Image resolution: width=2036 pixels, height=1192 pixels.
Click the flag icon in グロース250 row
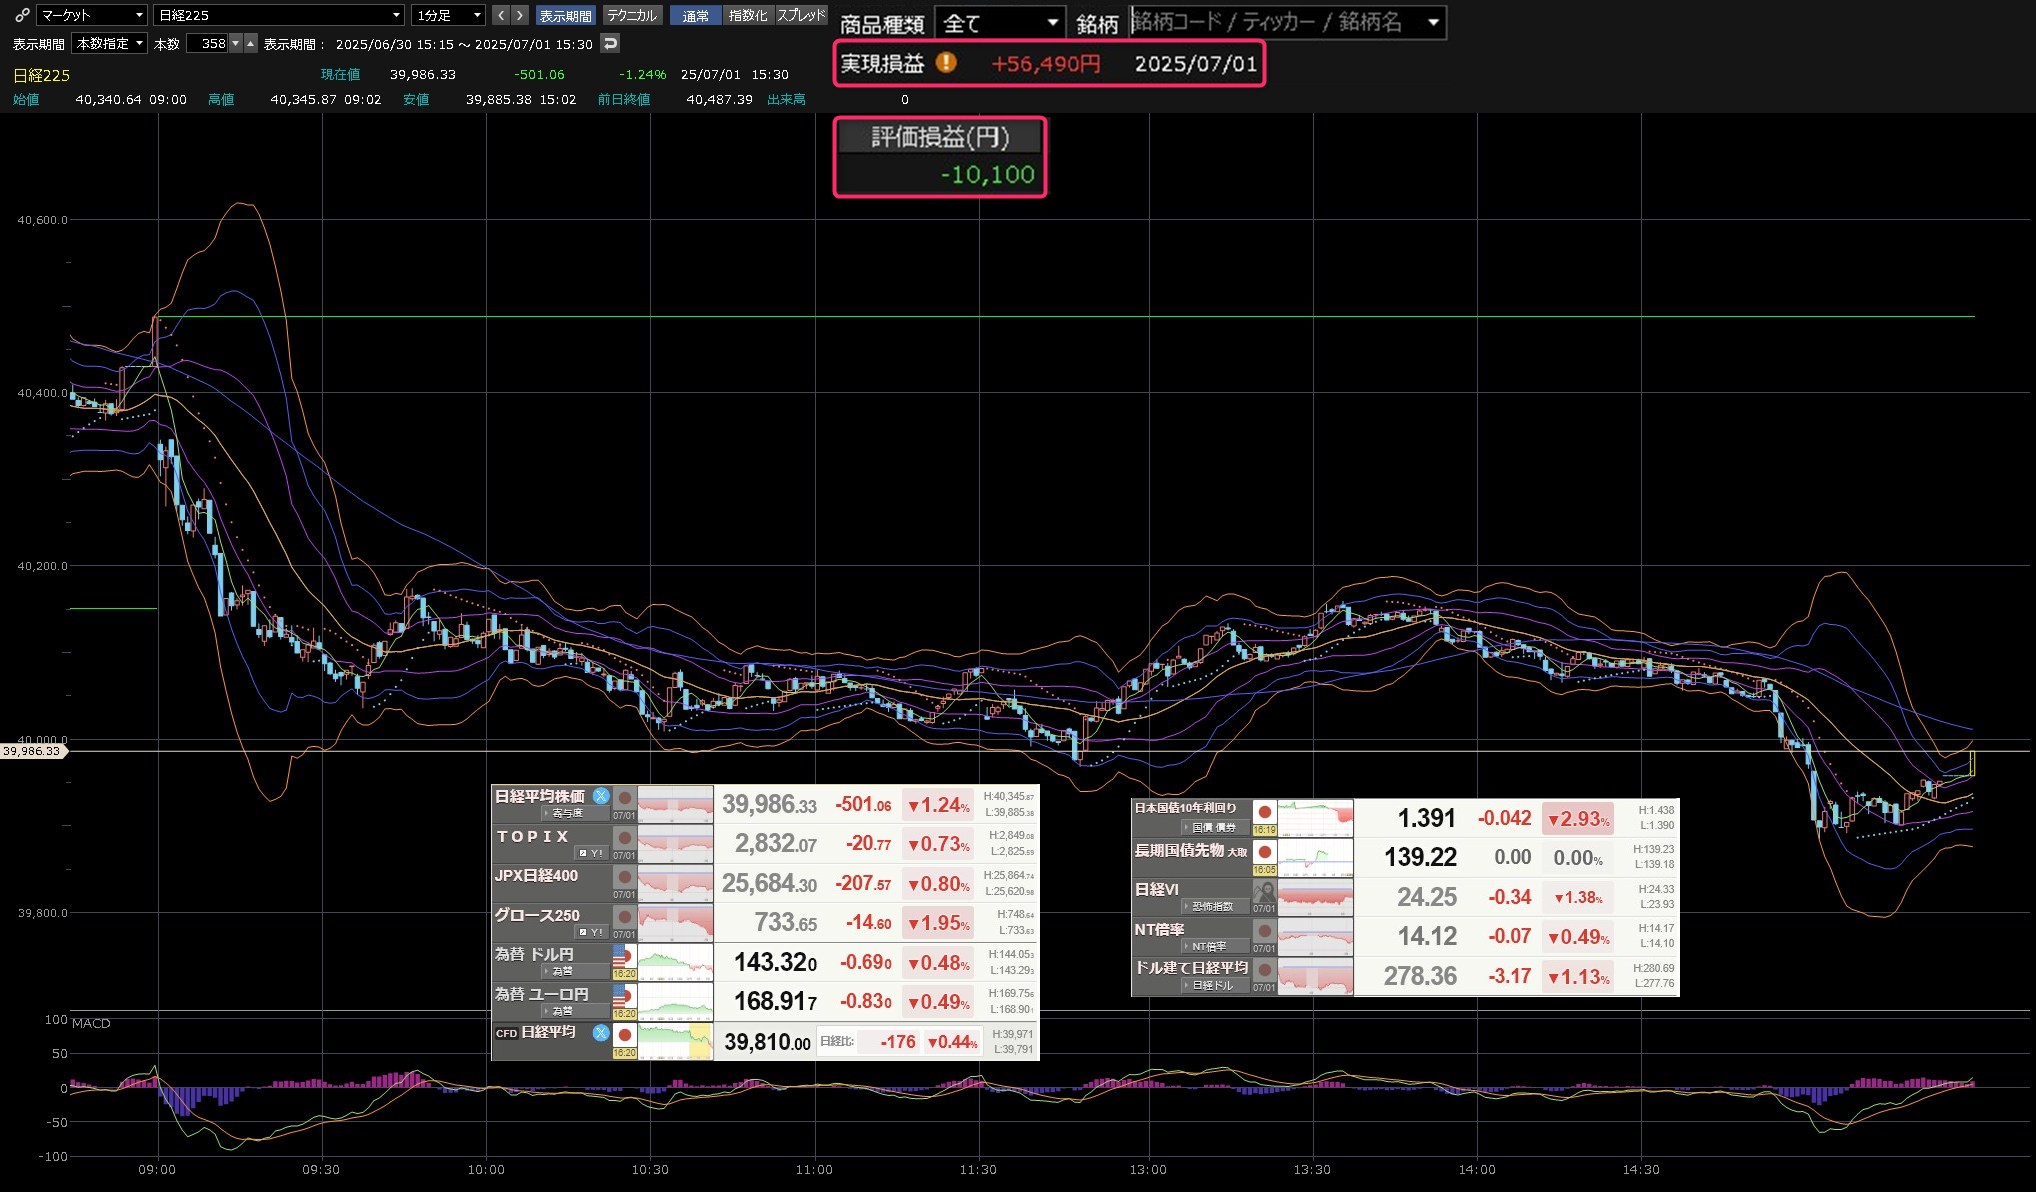pos(625,917)
